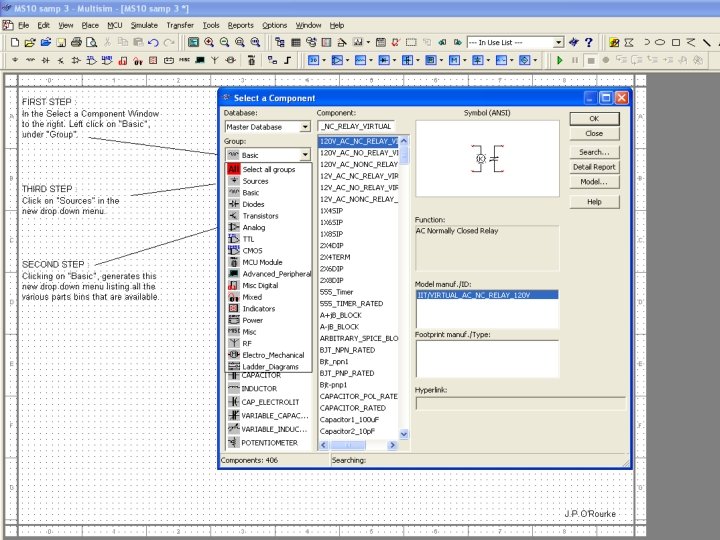Image resolution: width=720 pixels, height=540 pixels.
Task: Expand the 3D virtual components dropdown arrow
Action: pyautogui.click(x=324, y=60)
